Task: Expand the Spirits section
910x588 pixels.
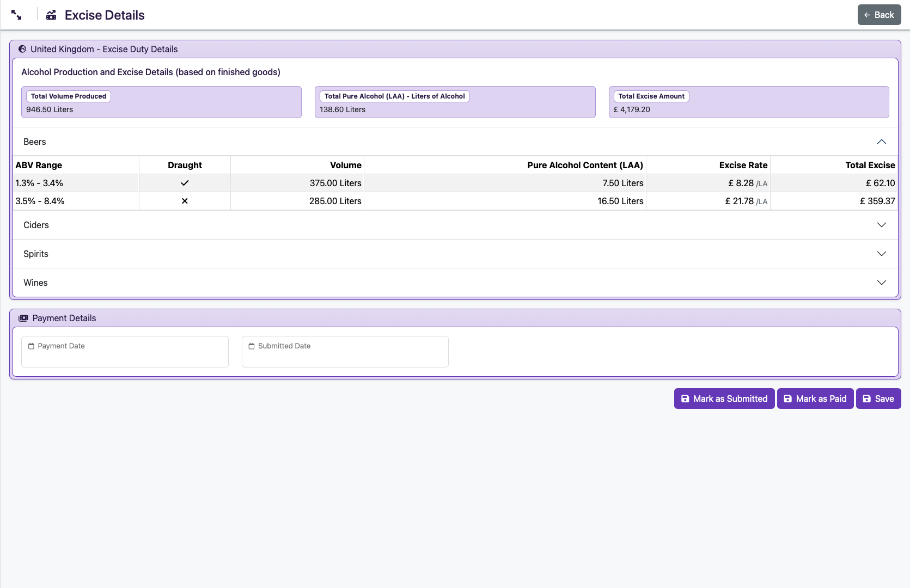Action: coord(881,254)
